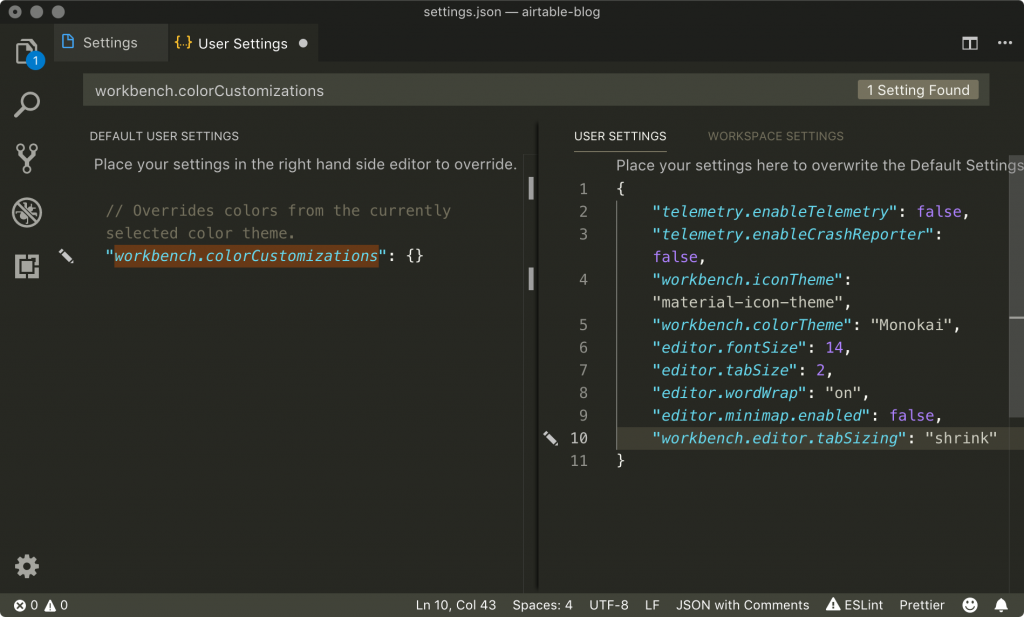Split the editor using the layout icon
Image resolution: width=1024 pixels, height=617 pixels.
(969, 43)
